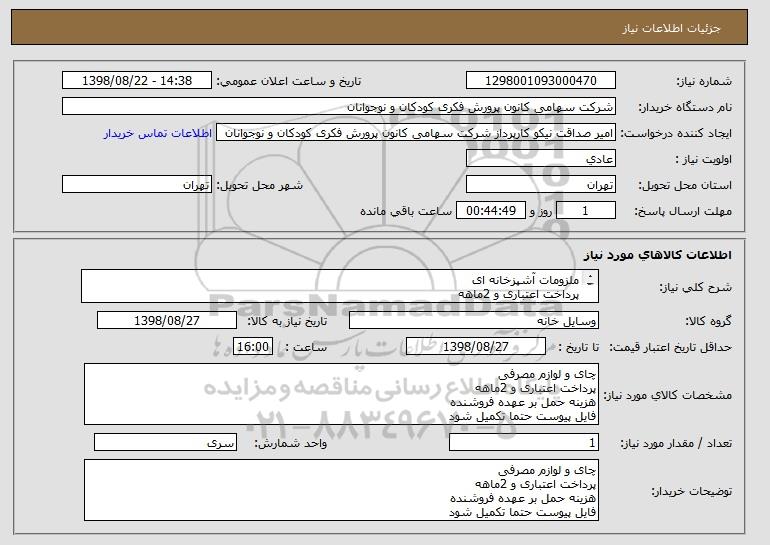Click the label گروه کالا
This screenshot has width=770, height=545.
(x=709, y=321)
